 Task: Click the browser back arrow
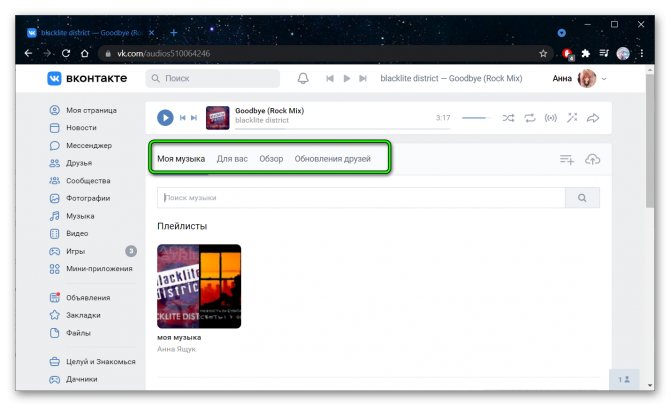click(x=28, y=53)
